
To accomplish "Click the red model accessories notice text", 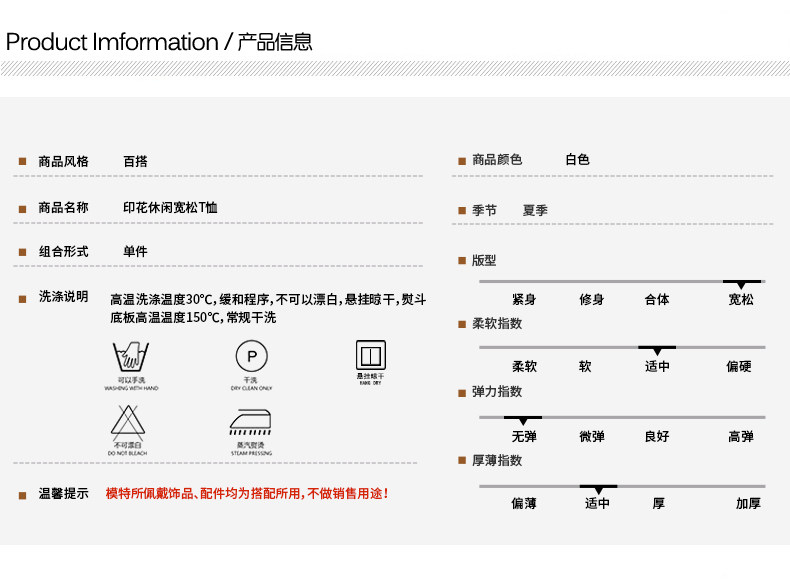I will click(x=247, y=493).
